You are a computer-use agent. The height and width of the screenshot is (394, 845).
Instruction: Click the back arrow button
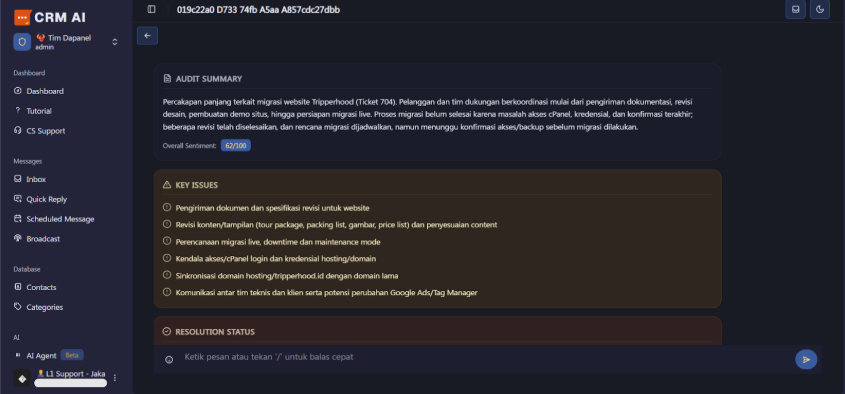147,36
